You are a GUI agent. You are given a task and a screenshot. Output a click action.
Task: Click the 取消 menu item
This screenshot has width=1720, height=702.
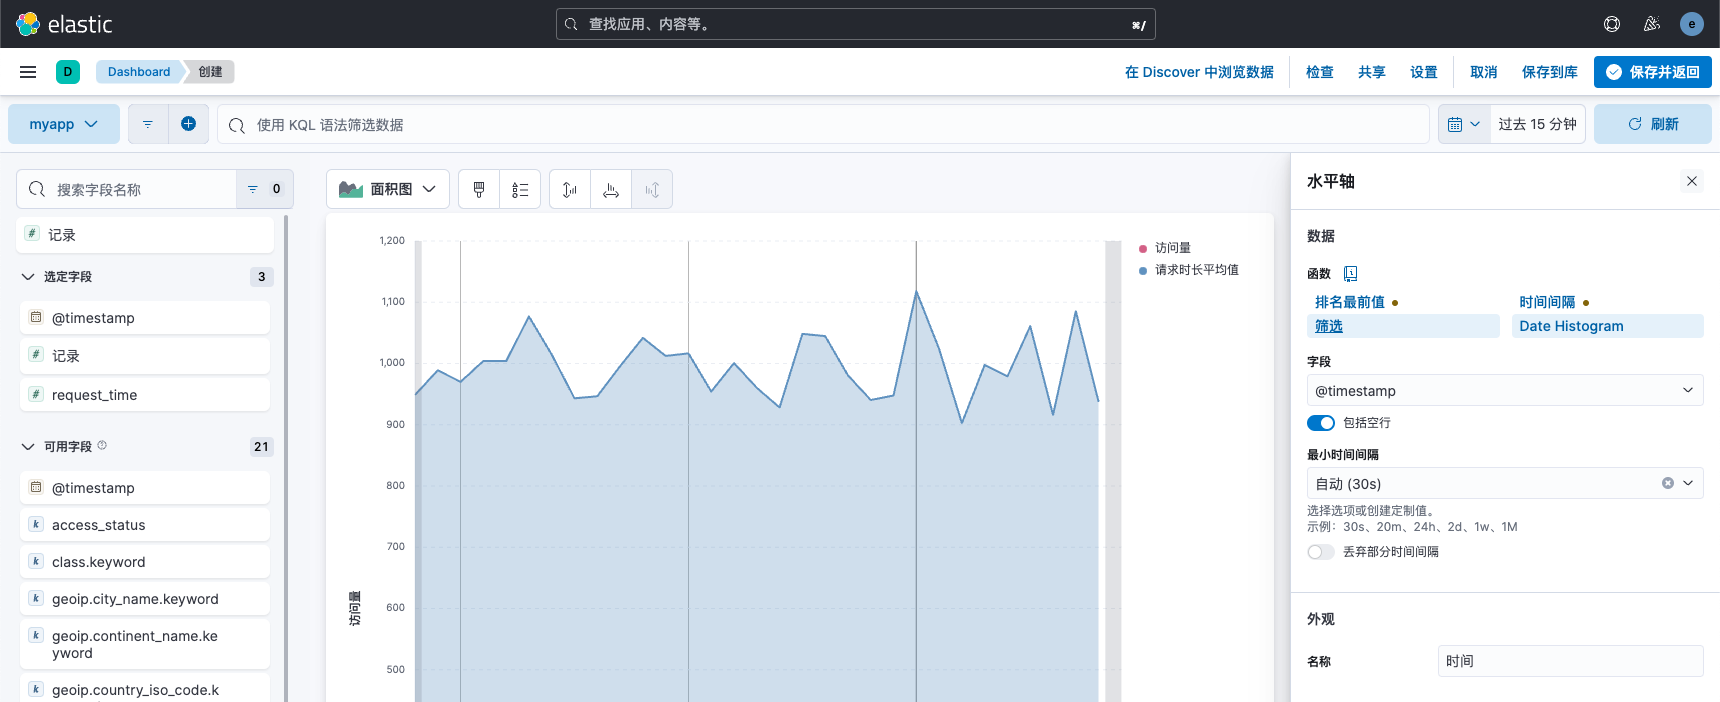[x=1484, y=72]
